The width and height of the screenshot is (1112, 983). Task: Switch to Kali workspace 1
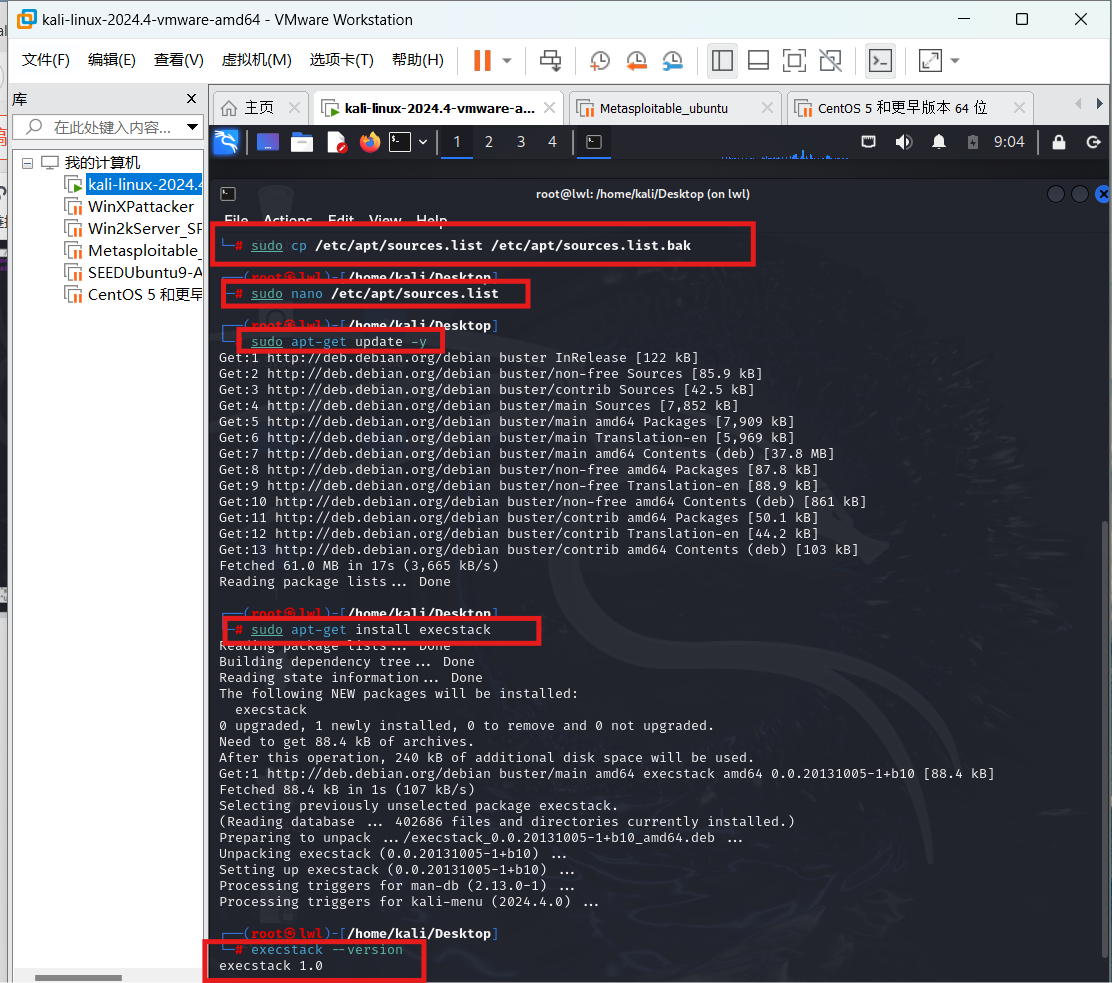(x=457, y=143)
